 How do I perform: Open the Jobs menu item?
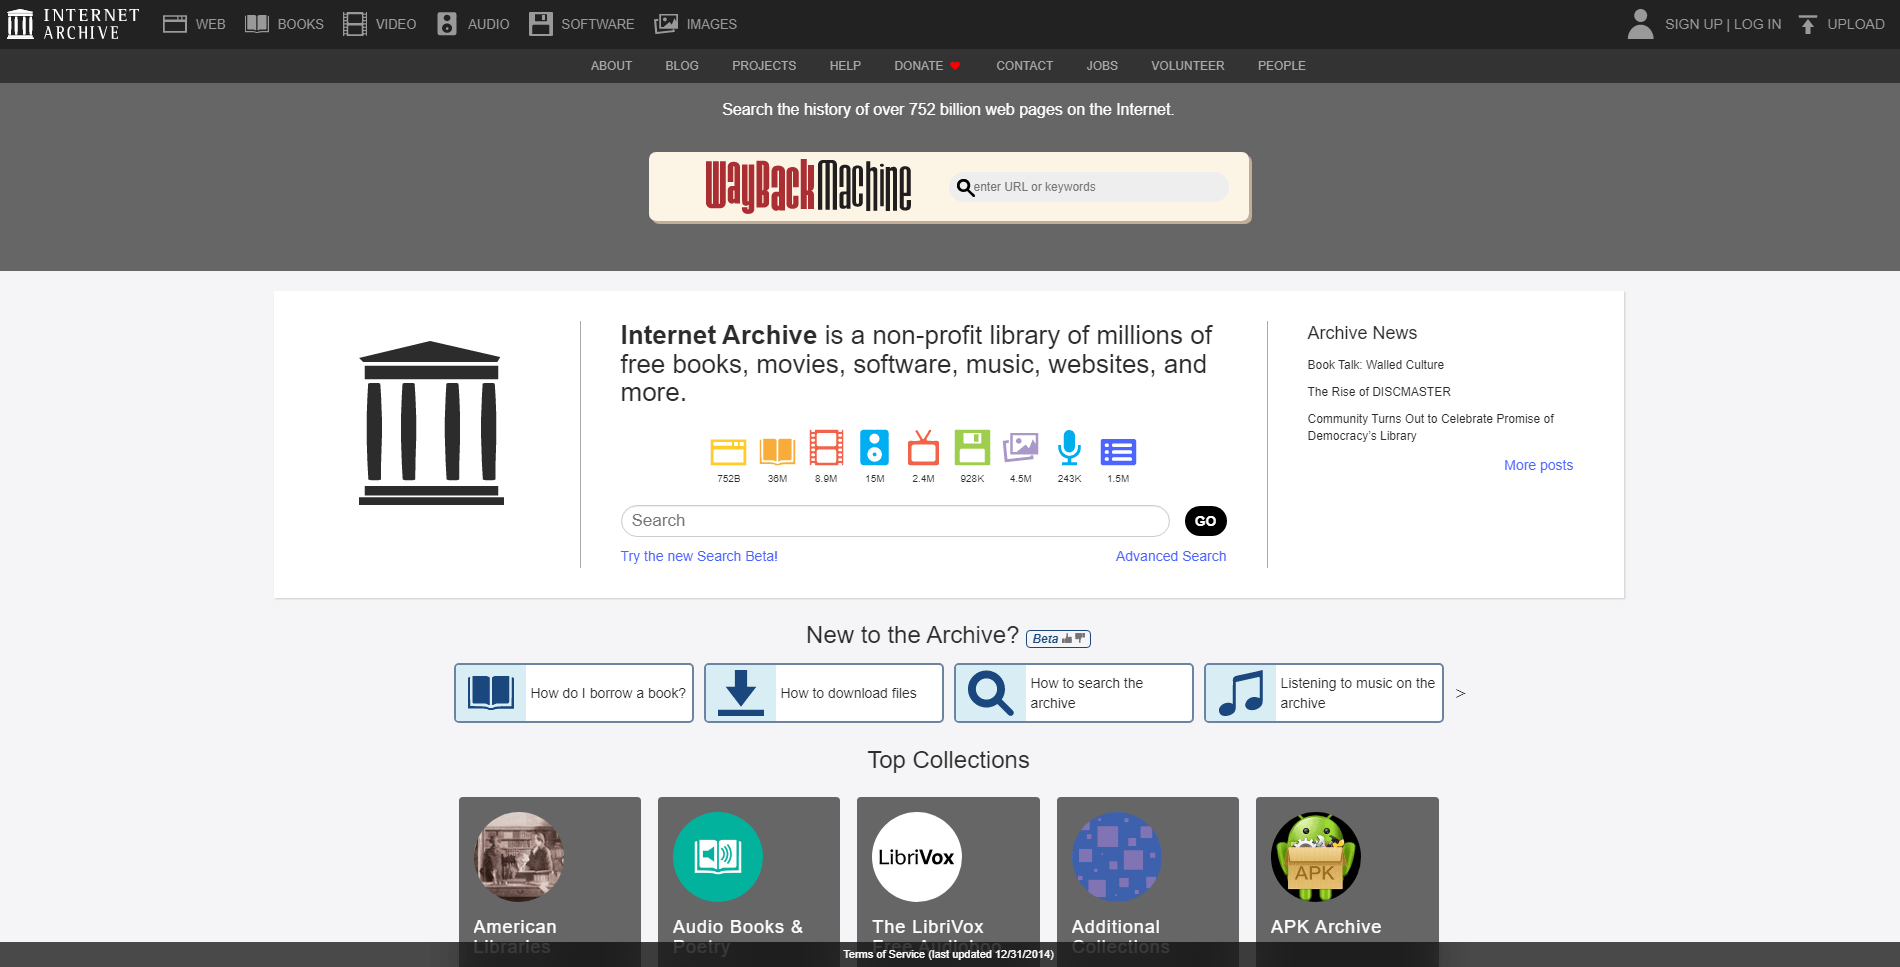coord(1102,66)
